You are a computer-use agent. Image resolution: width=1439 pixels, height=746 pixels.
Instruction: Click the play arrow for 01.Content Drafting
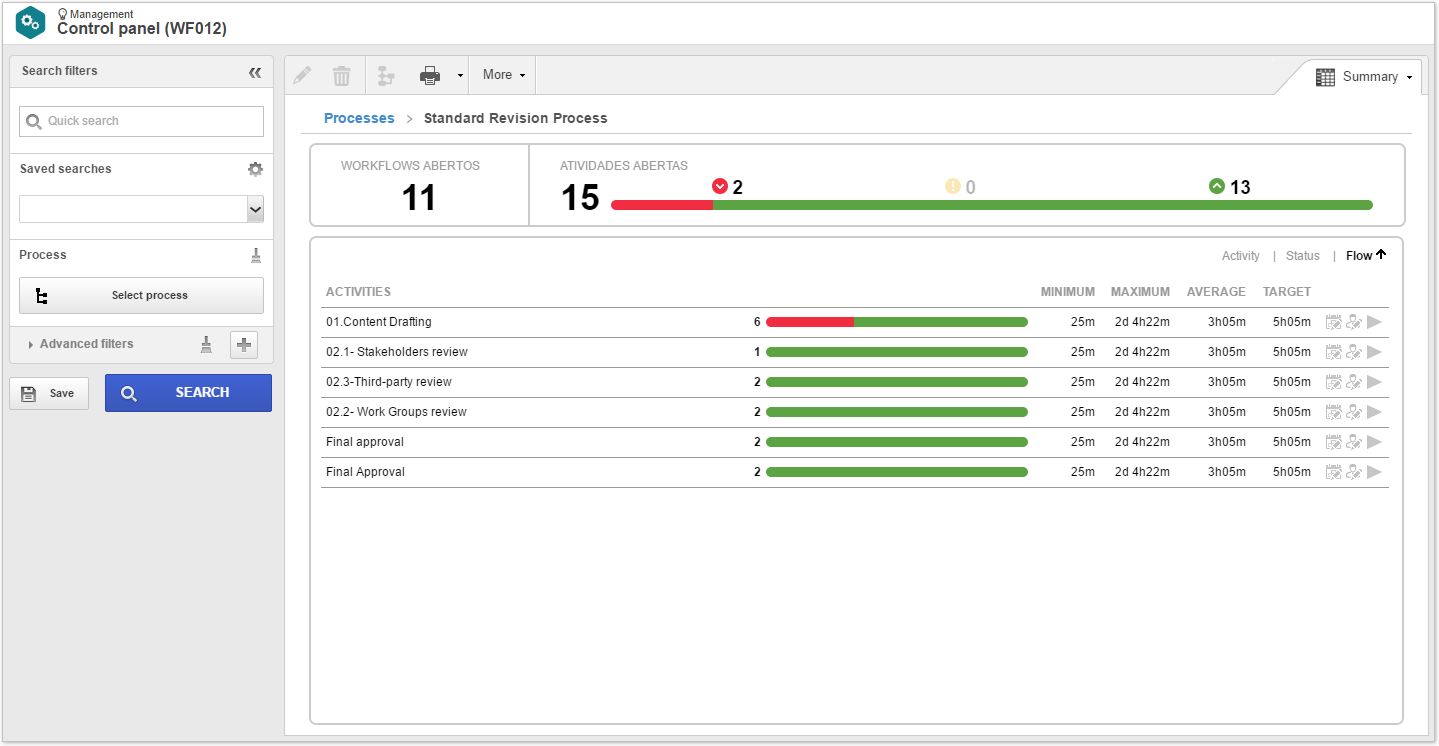click(1375, 322)
